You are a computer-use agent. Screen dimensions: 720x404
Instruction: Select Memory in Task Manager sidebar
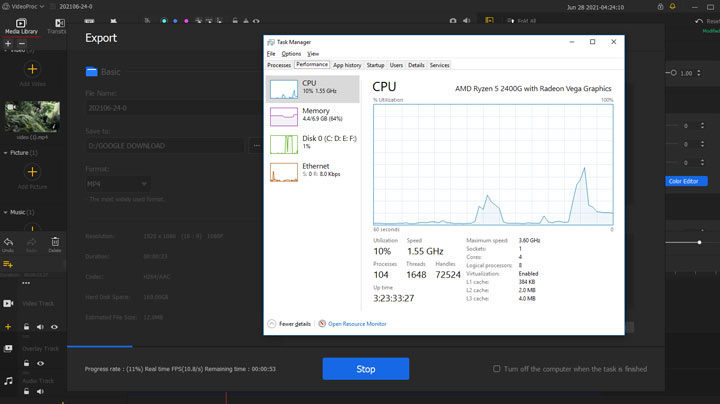pos(312,117)
